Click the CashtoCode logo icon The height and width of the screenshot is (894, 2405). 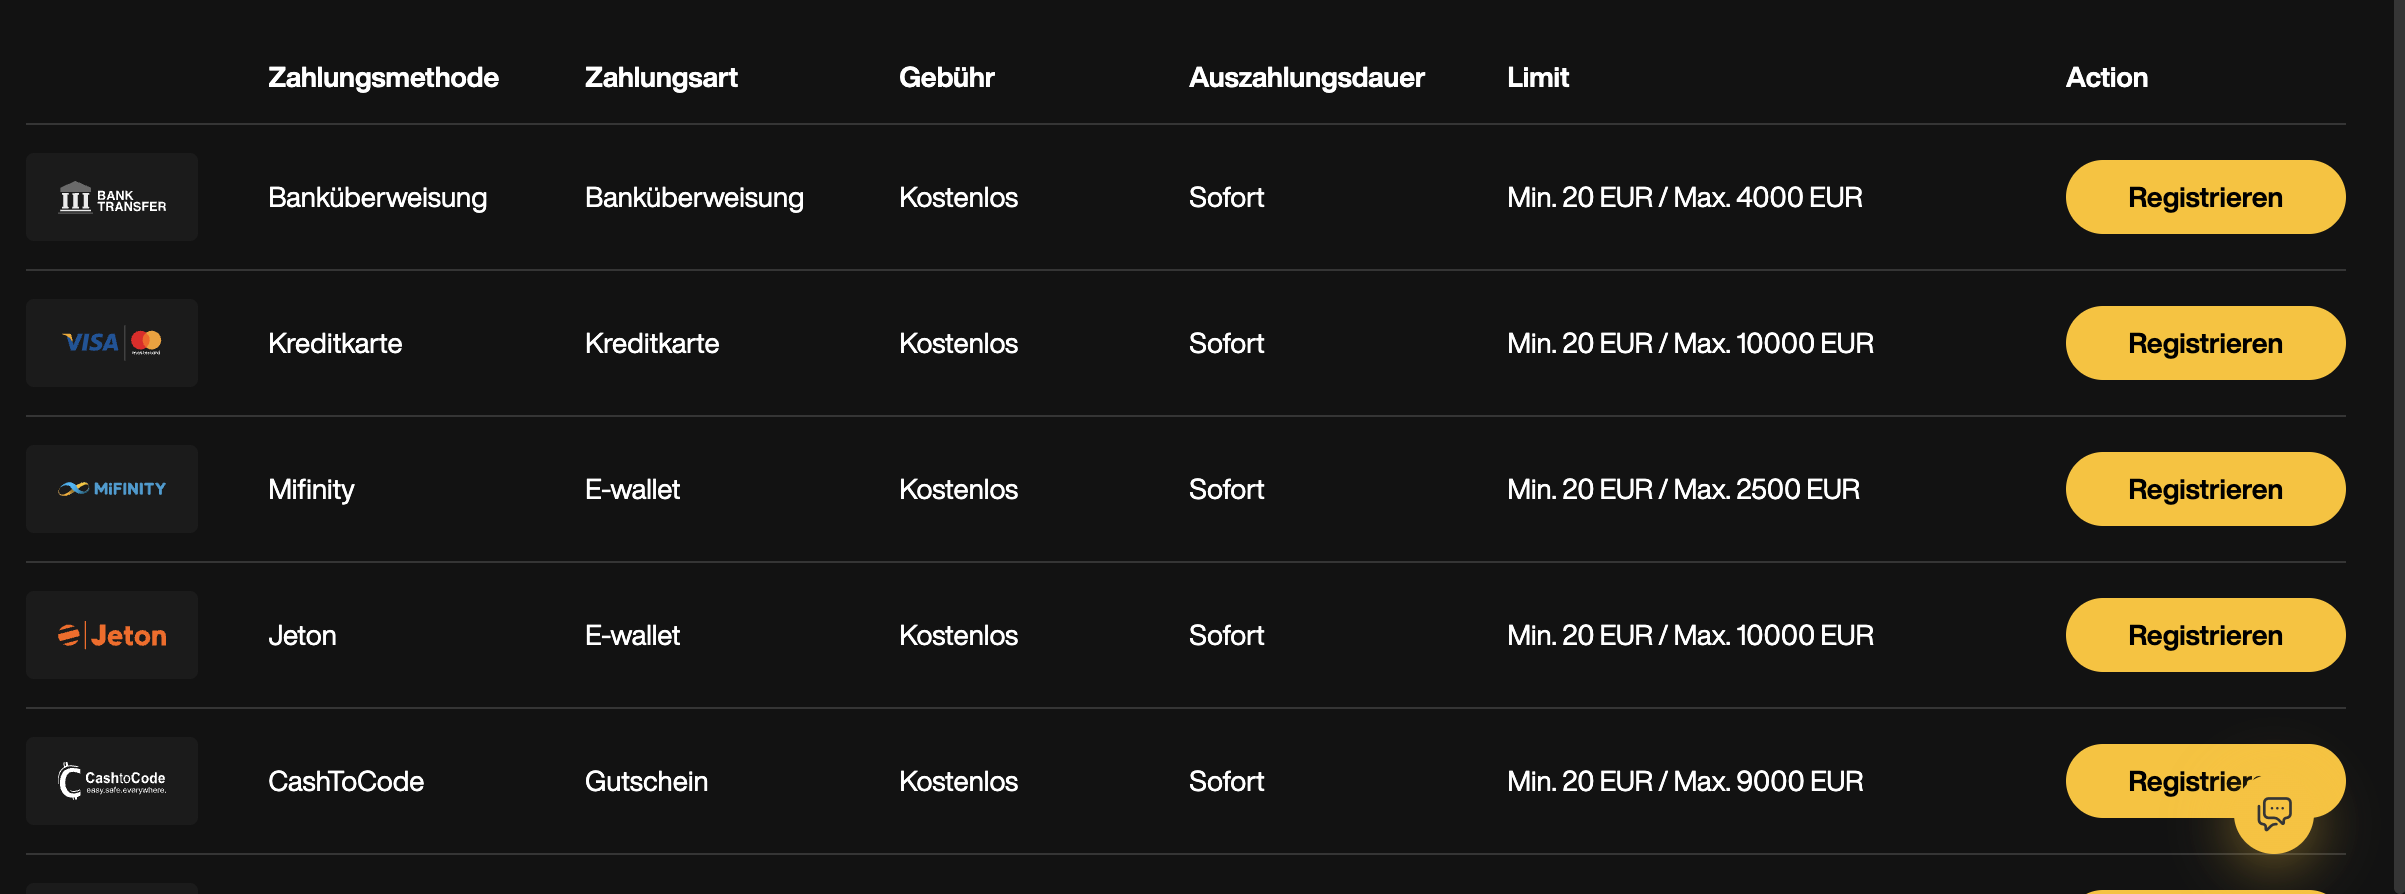click(x=112, y=781)
